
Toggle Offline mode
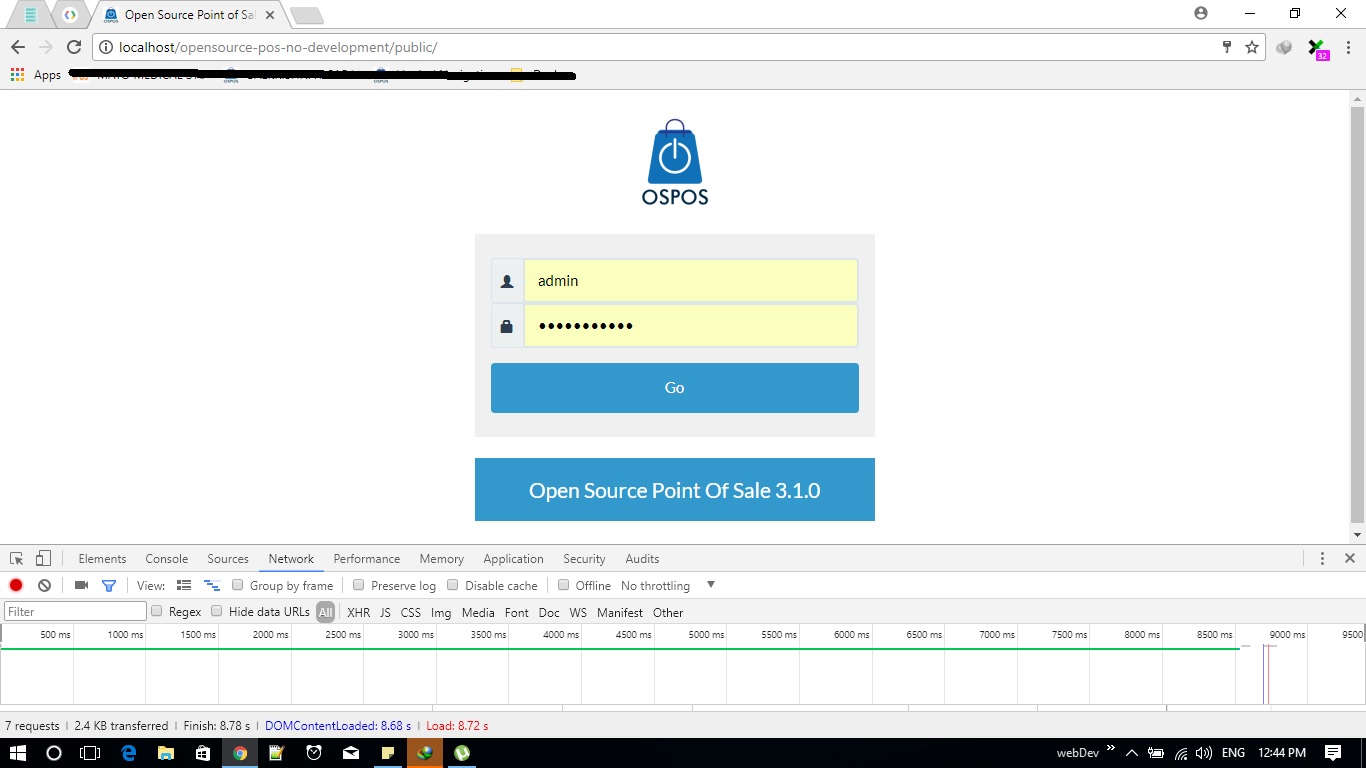click(563, 585)
